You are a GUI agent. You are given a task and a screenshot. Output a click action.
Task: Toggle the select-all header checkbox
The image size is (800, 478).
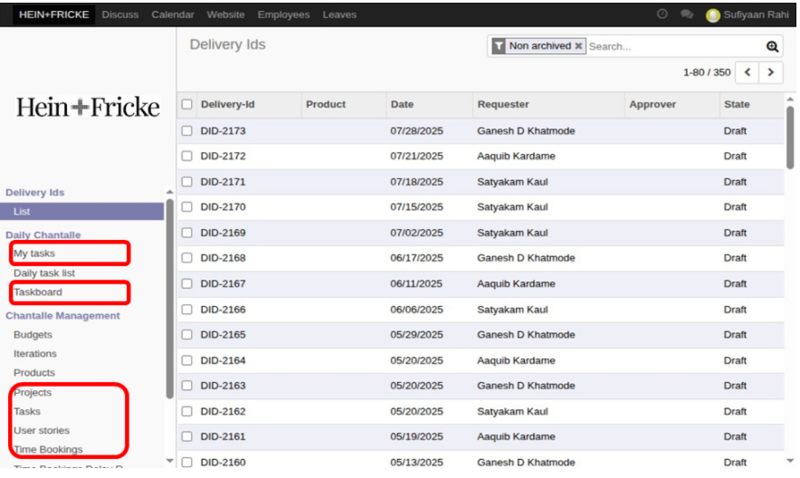coord(187,104)
